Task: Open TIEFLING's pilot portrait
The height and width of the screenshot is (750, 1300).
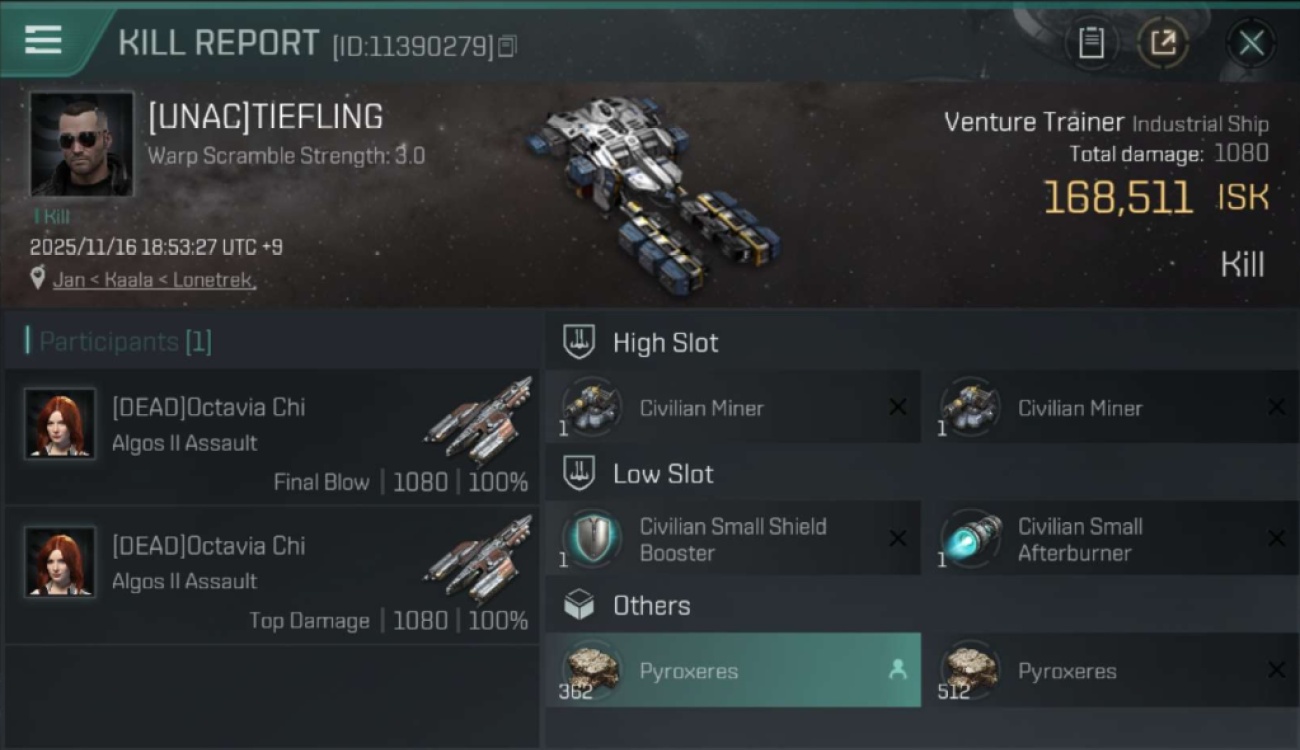Action: 81,144
